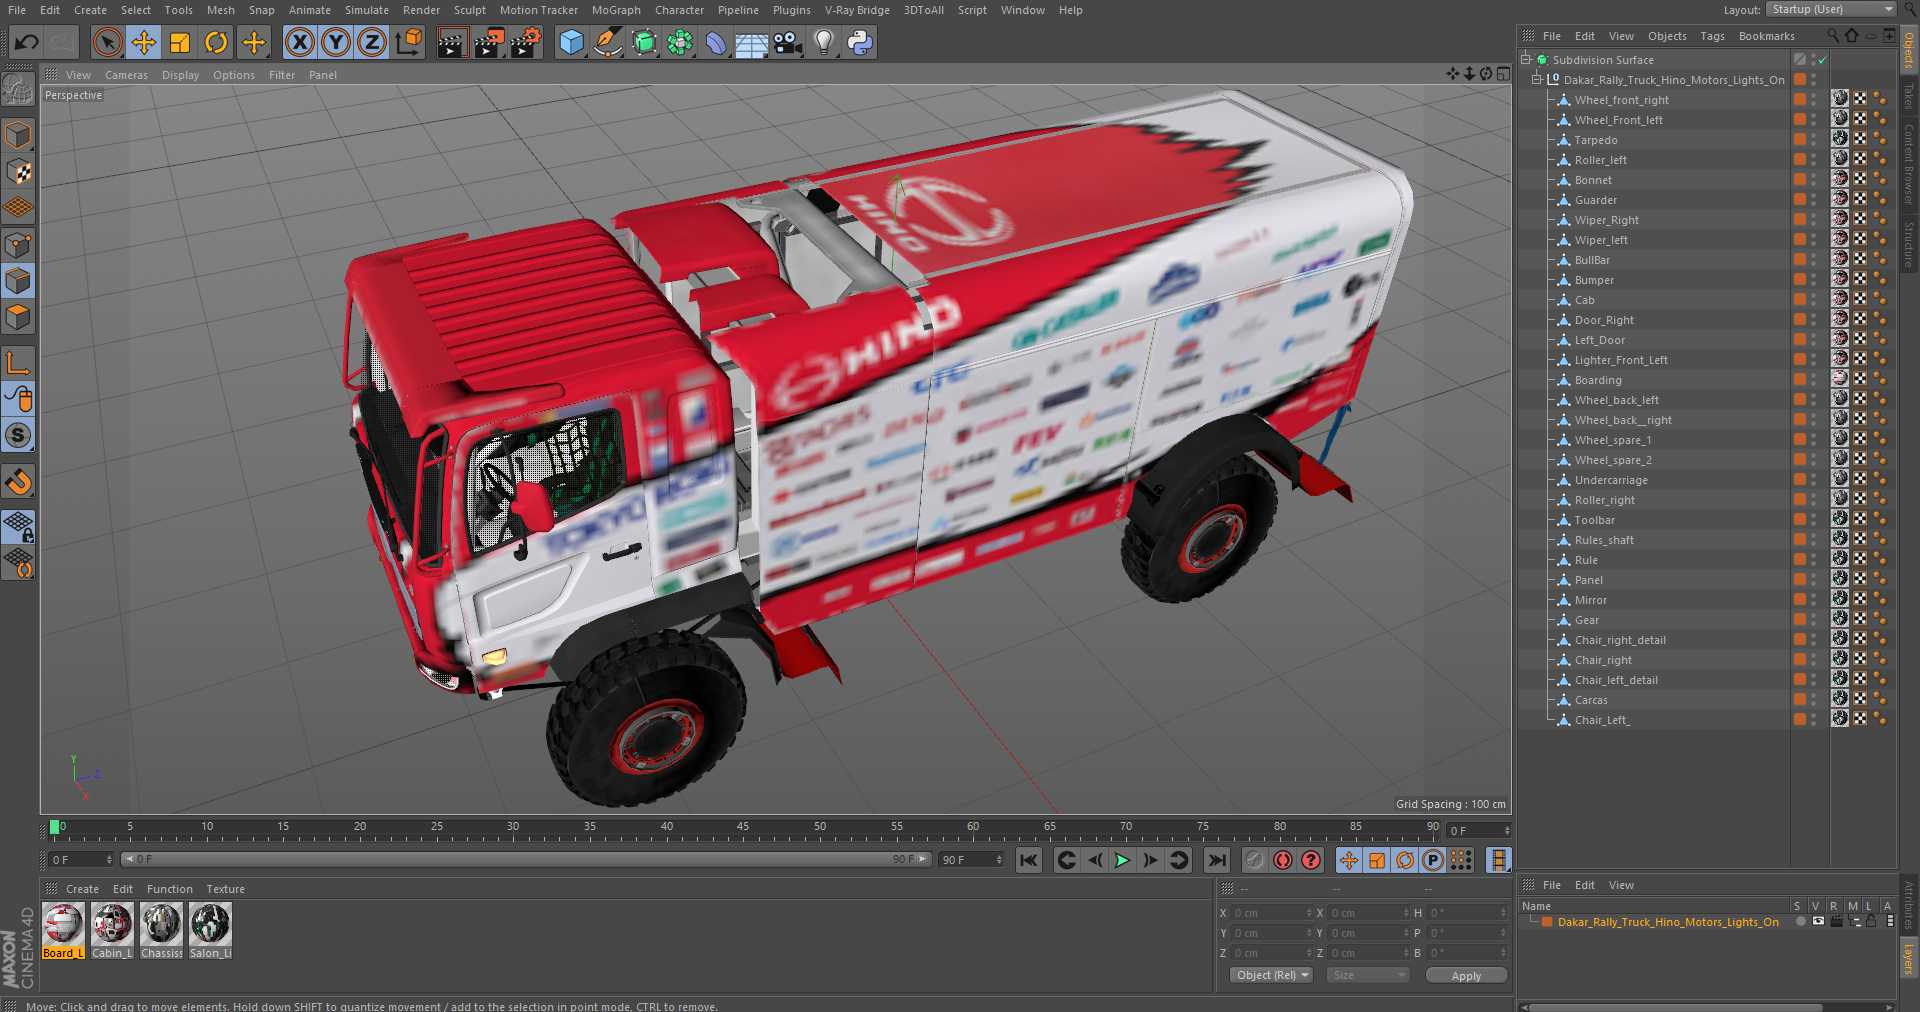
Task: Open the viewport Cameras menu
Action: coord(126,75)
